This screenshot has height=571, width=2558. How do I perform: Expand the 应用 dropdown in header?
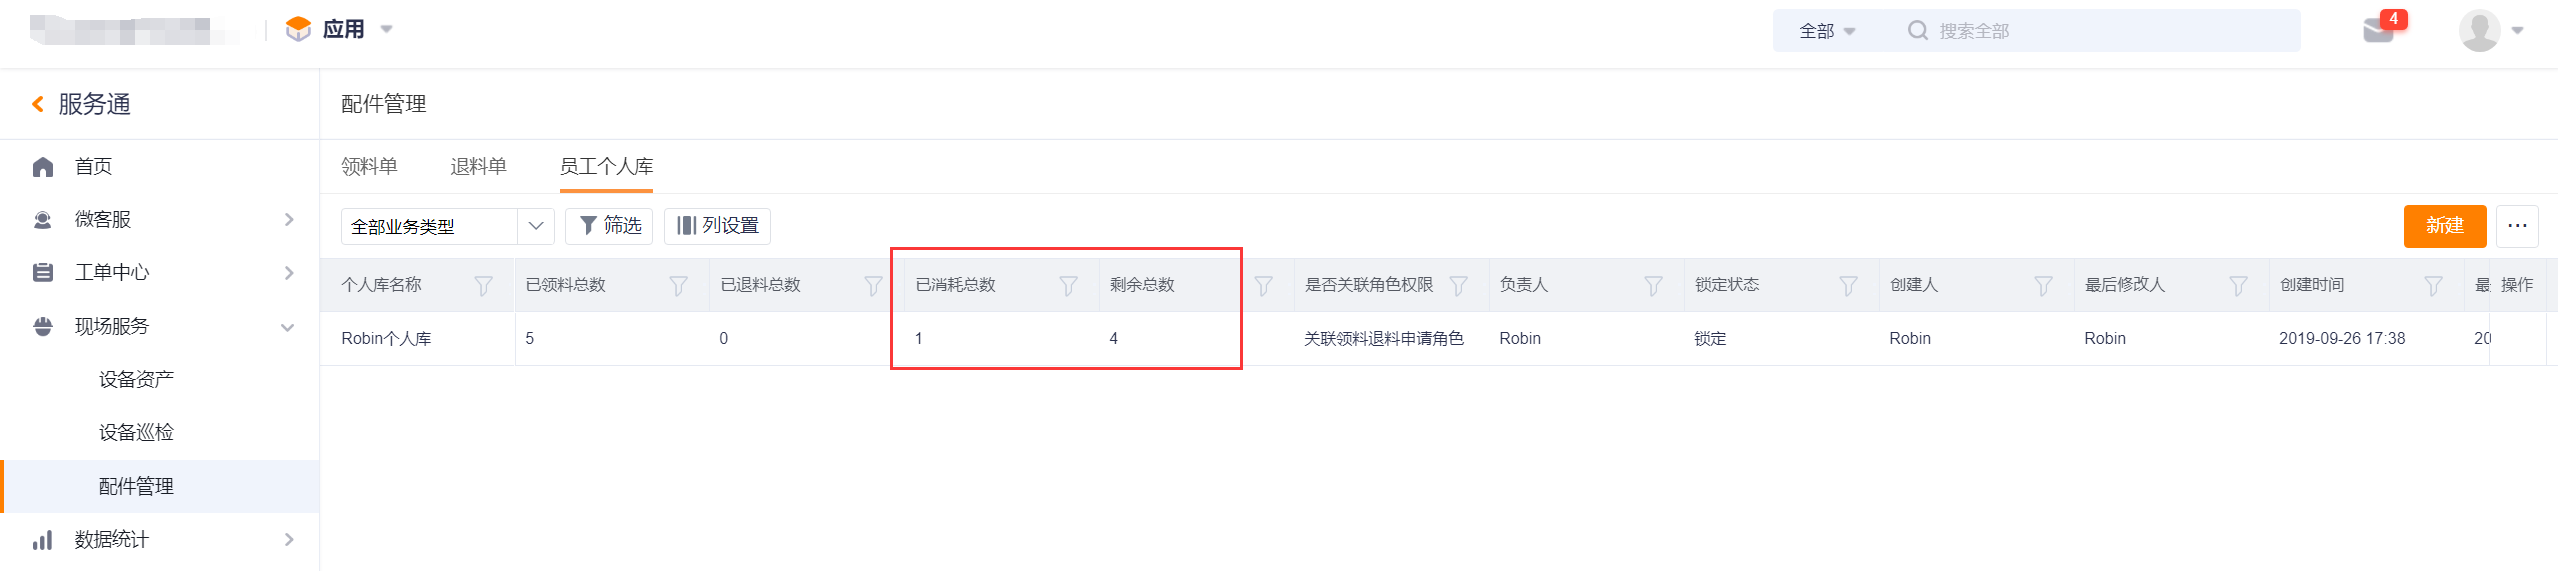(340, 29)
